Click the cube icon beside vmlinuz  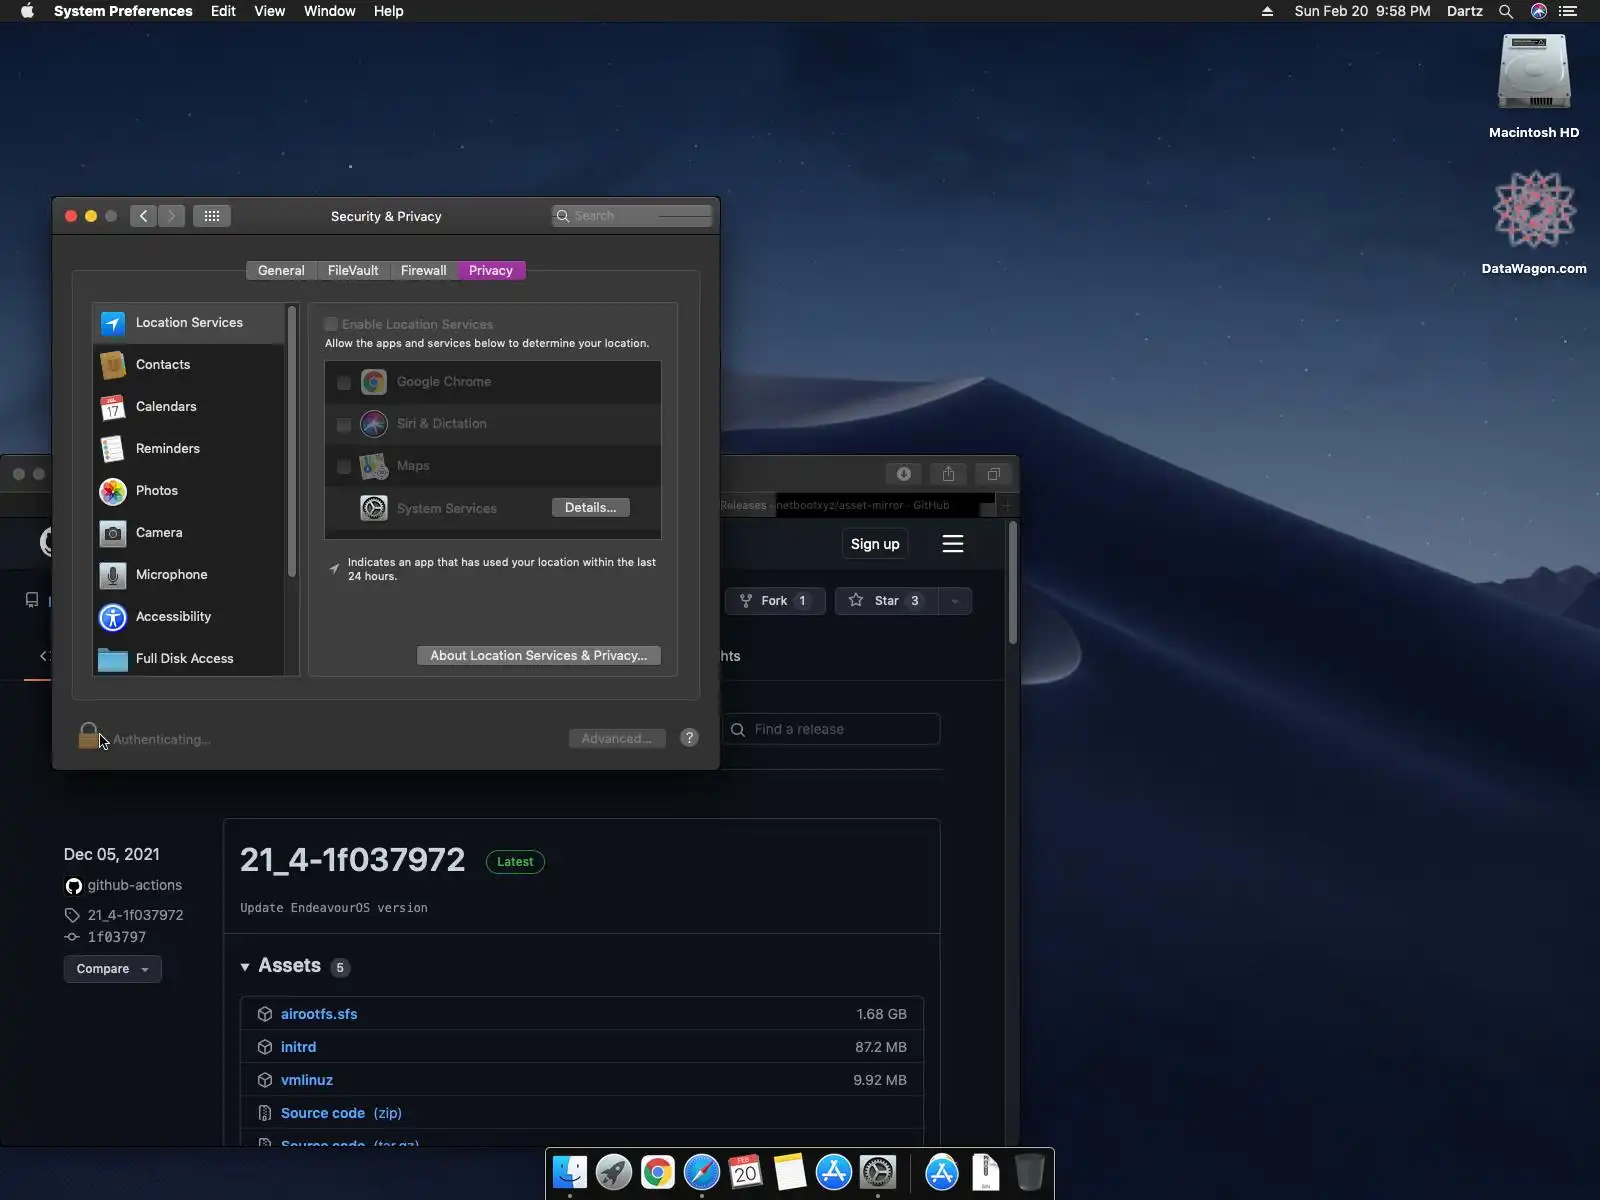[x=265, y=1080]
